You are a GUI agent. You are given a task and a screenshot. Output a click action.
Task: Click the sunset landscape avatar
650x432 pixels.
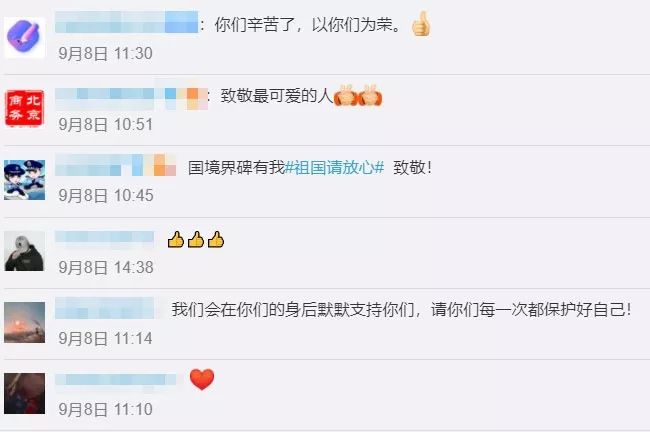click(24, 323)
